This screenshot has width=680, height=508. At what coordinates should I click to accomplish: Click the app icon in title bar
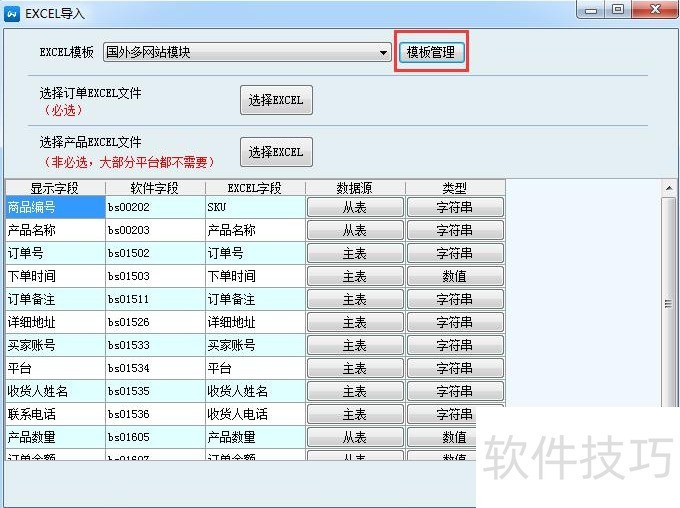point(12,13)
